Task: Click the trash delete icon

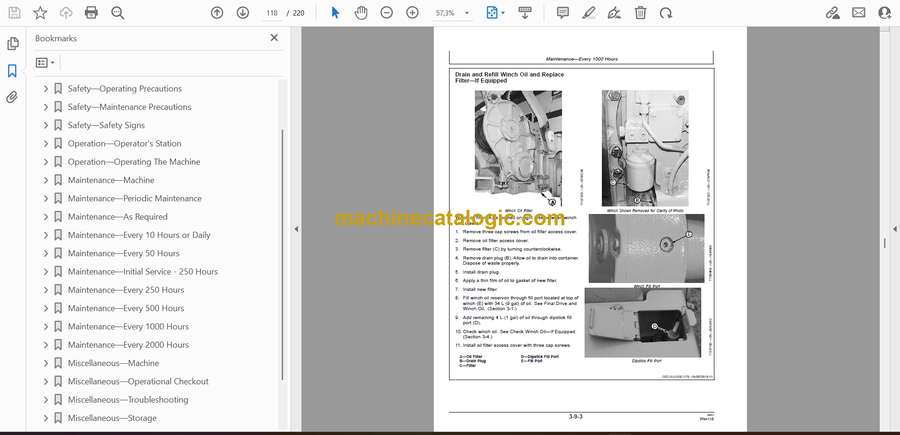Action: coord(640,13)
